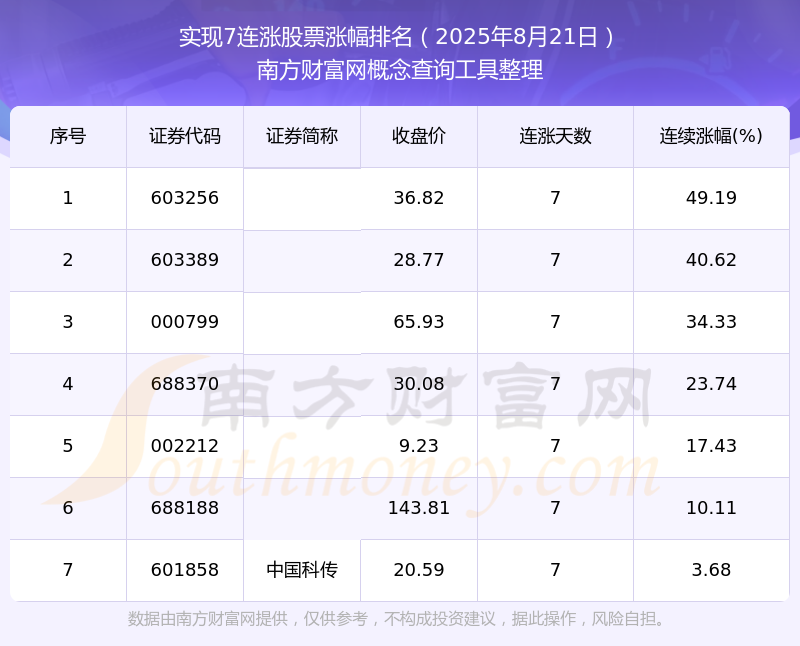The width and height of the screenshot is (800, 646).
Task: Click stock name 中国科传
Action: click(x=302, y=570)
